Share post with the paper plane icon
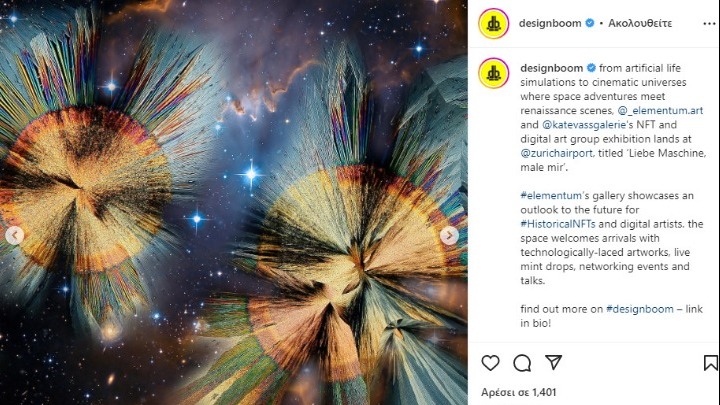Screen dimensions: 720x405 [x=554, y=362]
